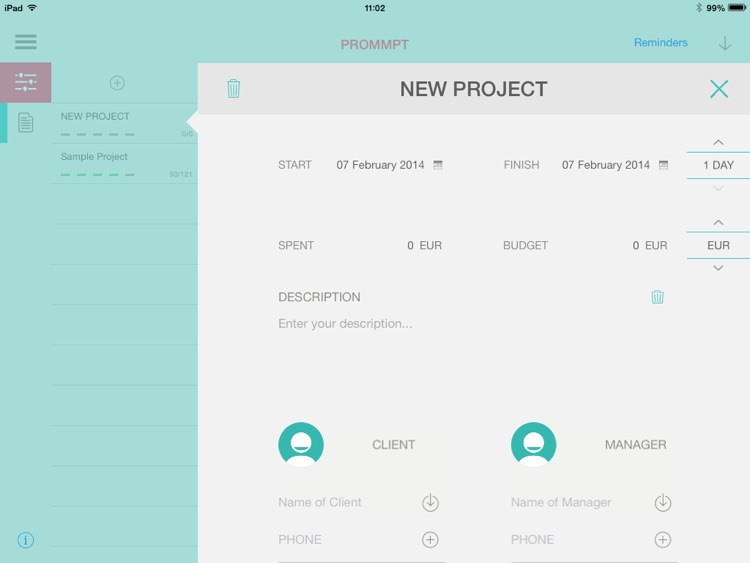Viewport: 750px width, 563px height.
Task: Import client name with download arrow icon
Action: pos(430,502)
